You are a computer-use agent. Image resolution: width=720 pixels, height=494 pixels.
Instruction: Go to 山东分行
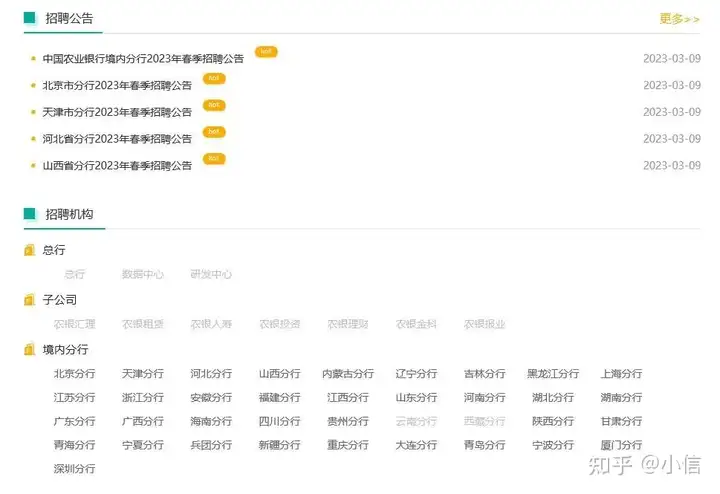click(x=416, y=398)
